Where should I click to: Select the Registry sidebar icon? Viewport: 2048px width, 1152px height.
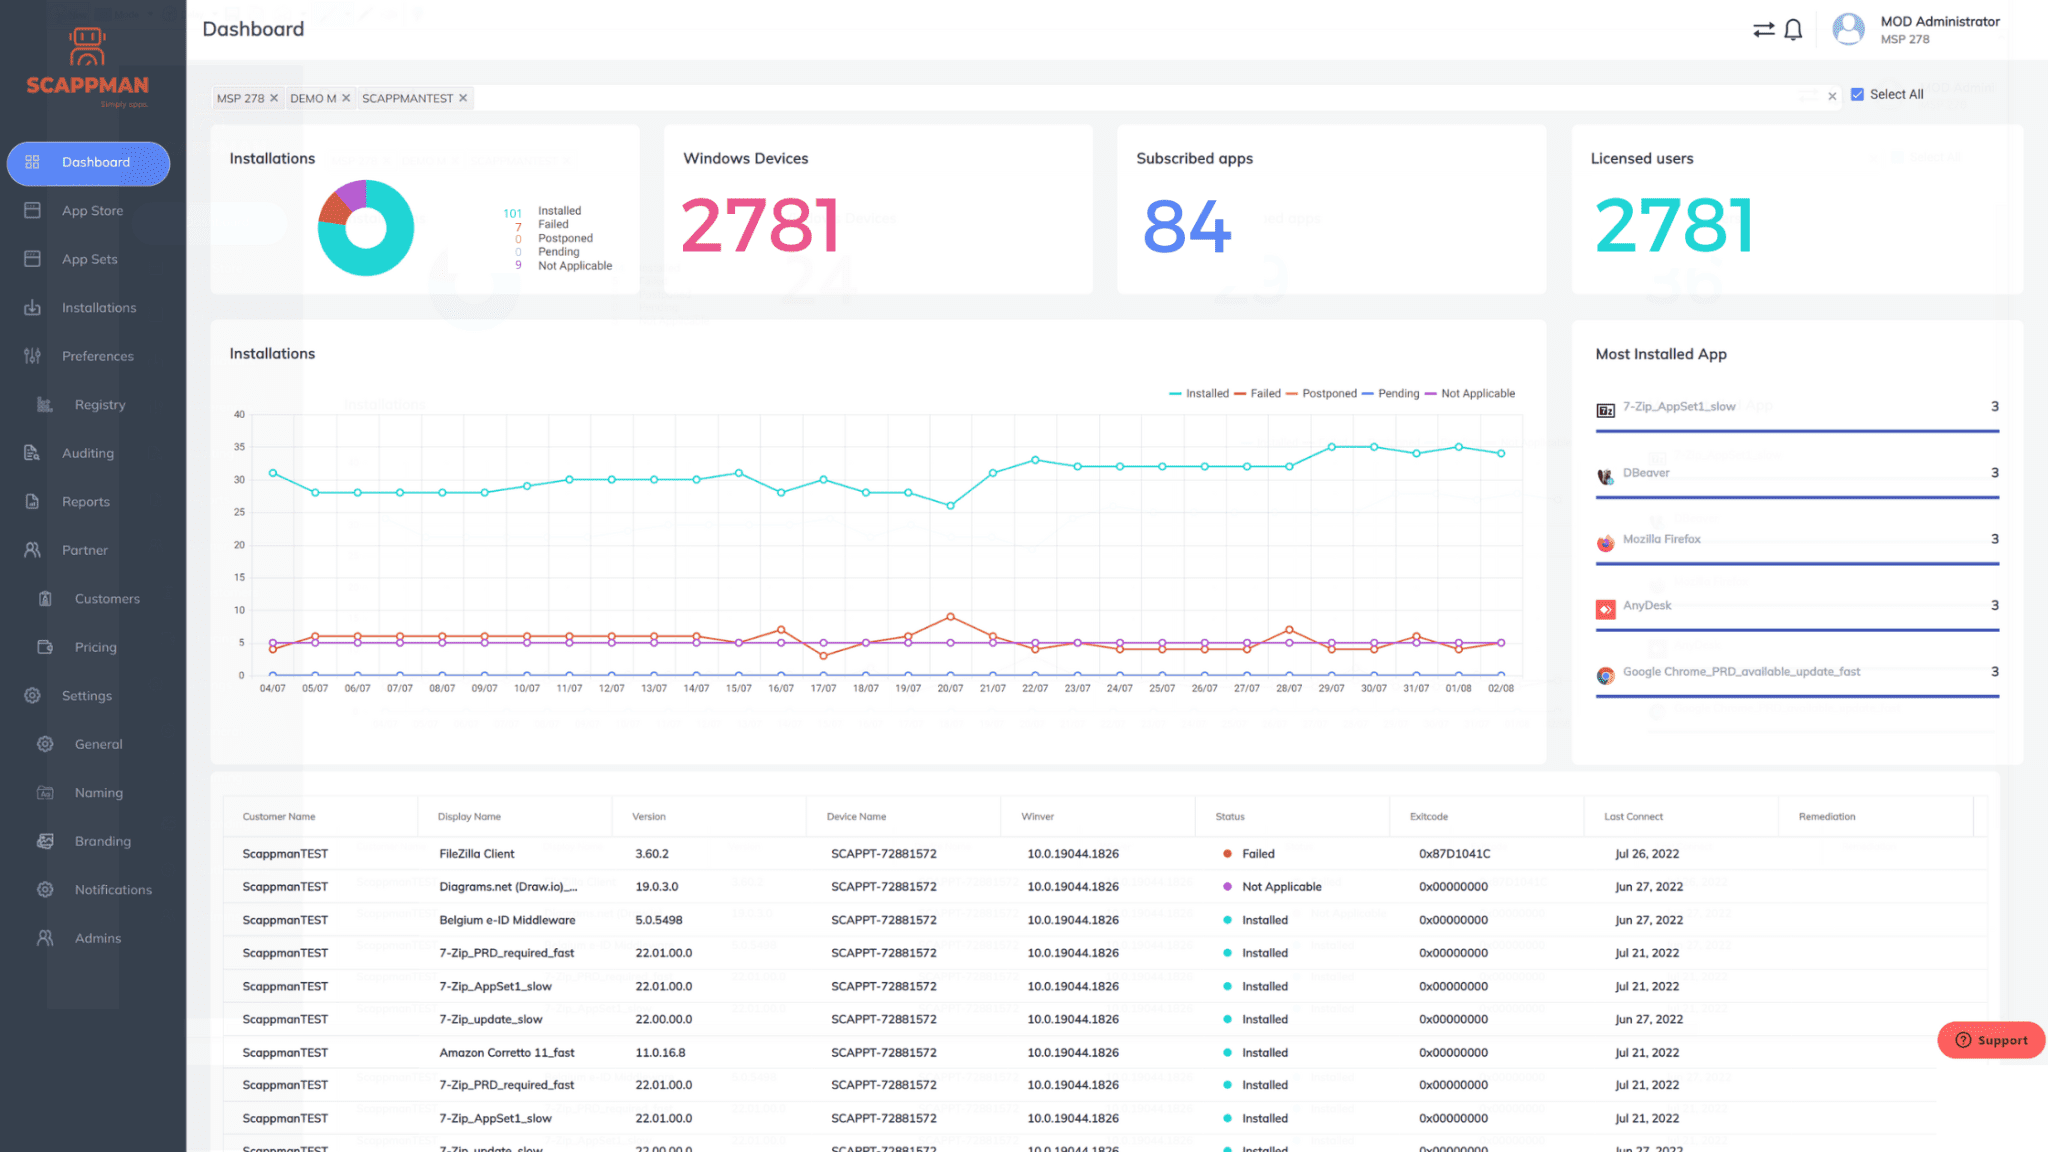click(x=44, y=404)
